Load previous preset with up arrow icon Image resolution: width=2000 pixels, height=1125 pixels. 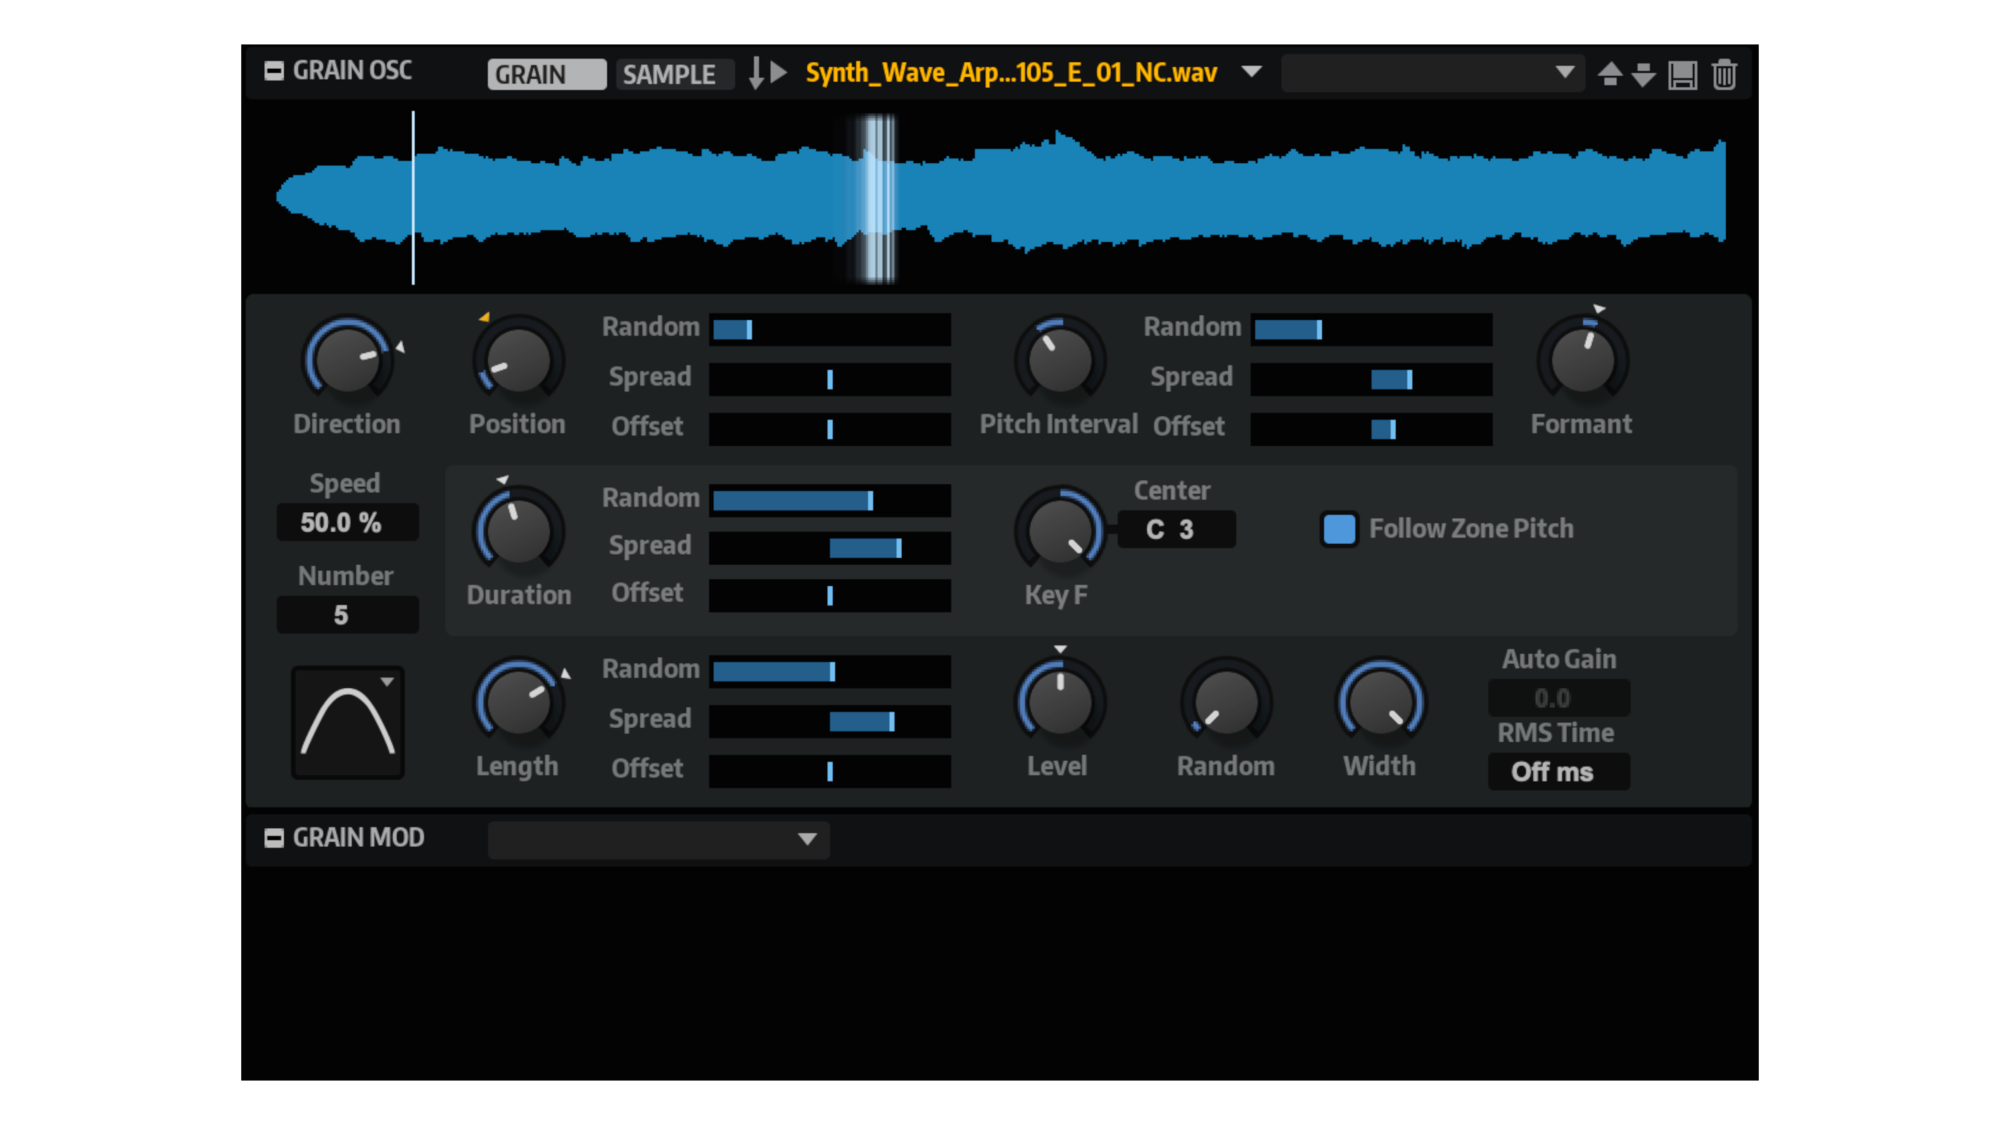point(1609,73)
